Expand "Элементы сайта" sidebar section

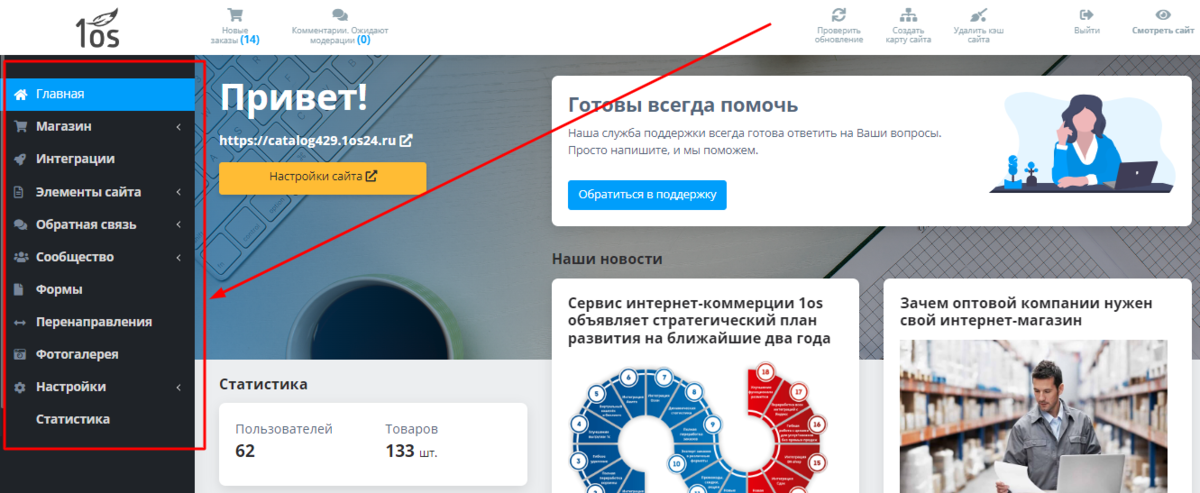(178, 192)
